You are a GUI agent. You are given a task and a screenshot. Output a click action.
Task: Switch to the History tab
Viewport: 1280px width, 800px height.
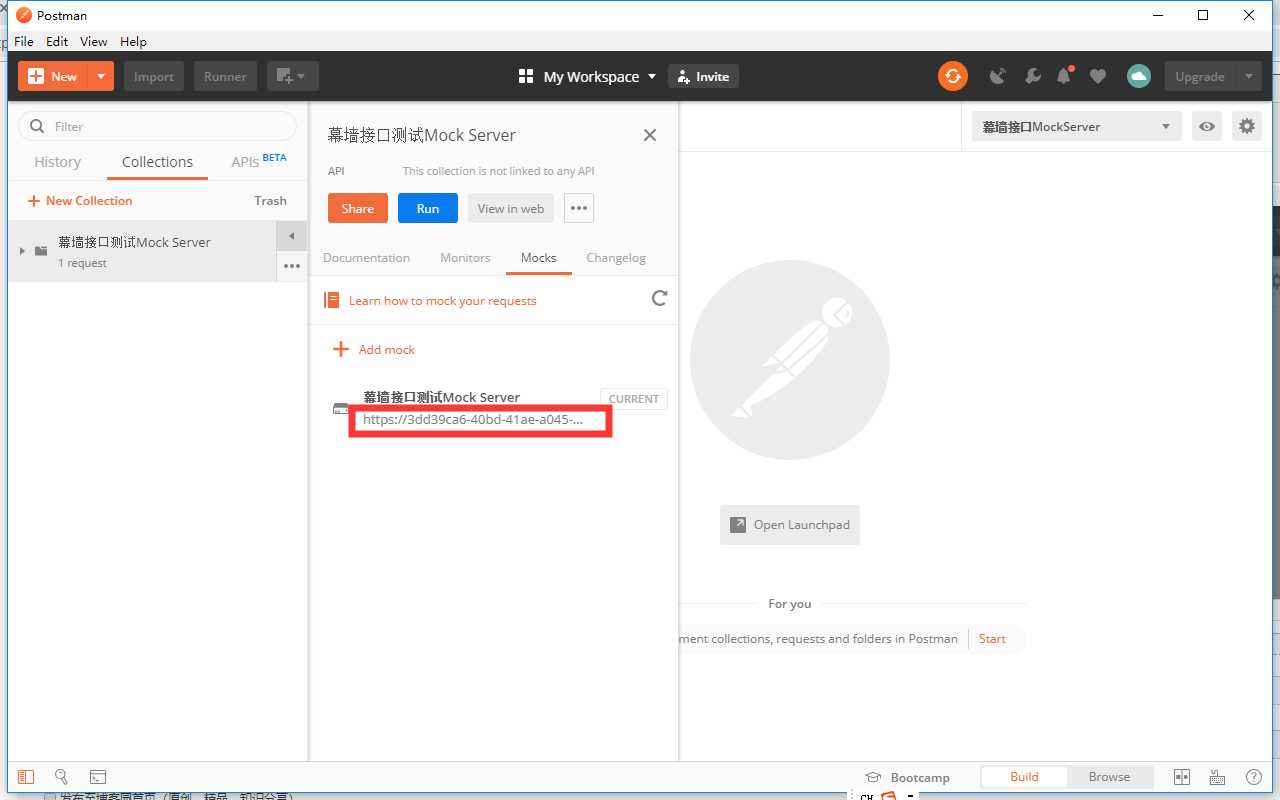[x=57, y=162]
